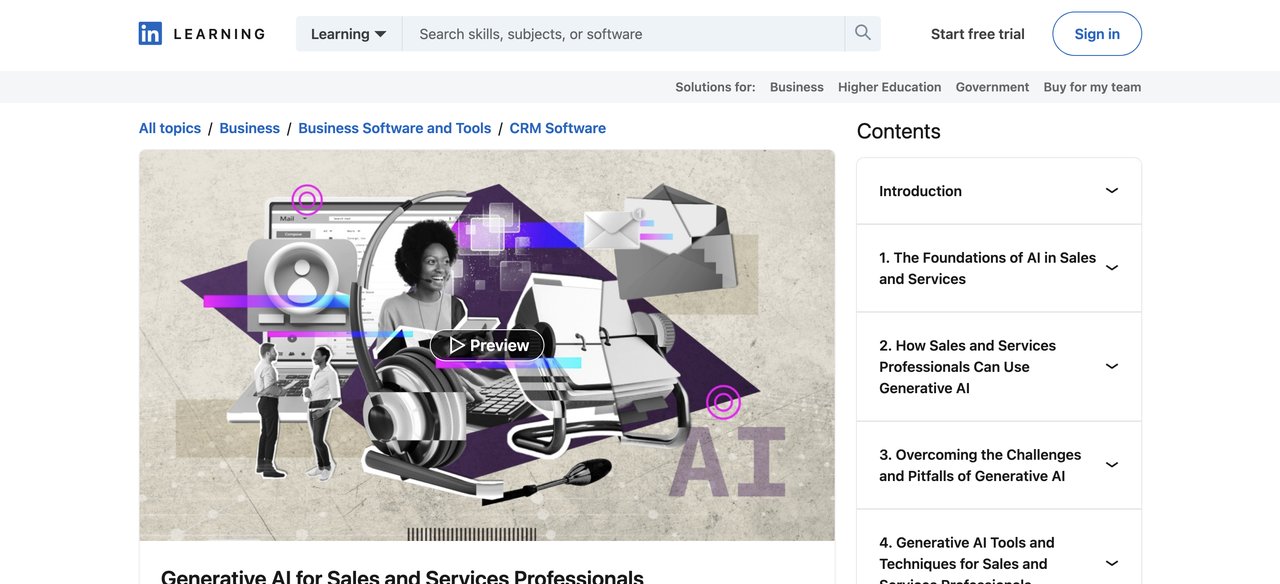Screen dimensions: 1280x584
Task: Open Higher Education solutions link
Action: [x=890, y=87]
